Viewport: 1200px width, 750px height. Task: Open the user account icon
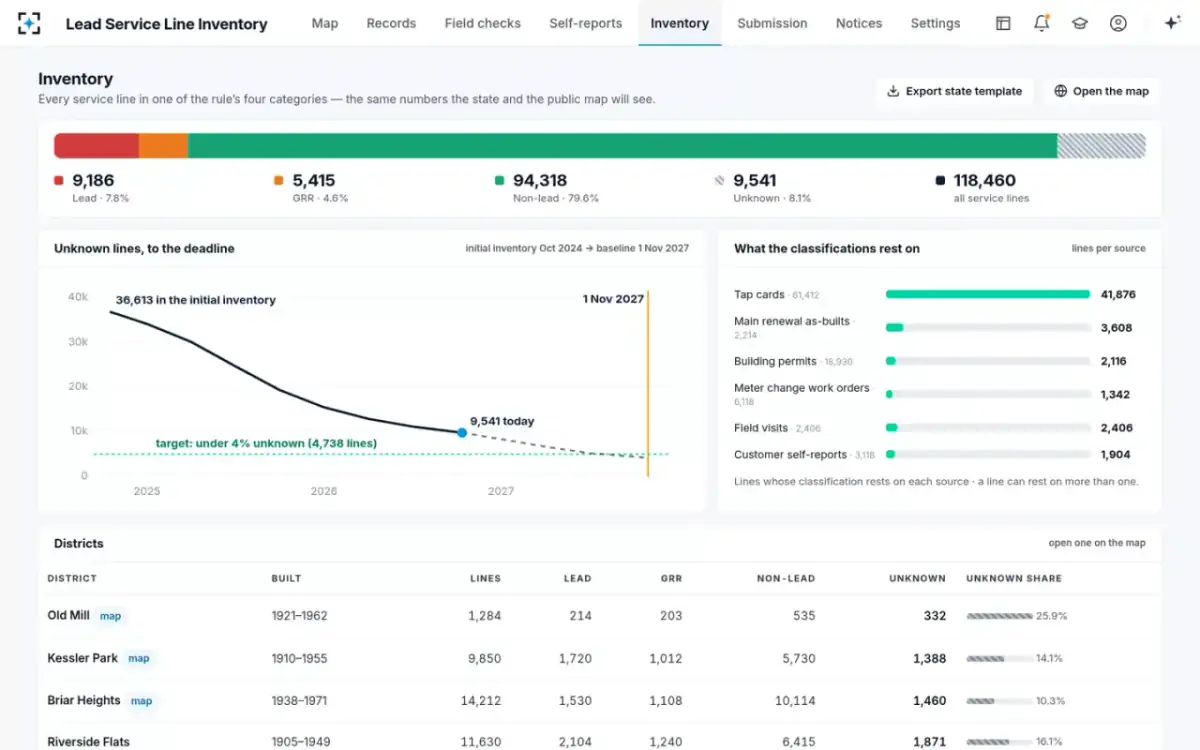point(1118,23)
